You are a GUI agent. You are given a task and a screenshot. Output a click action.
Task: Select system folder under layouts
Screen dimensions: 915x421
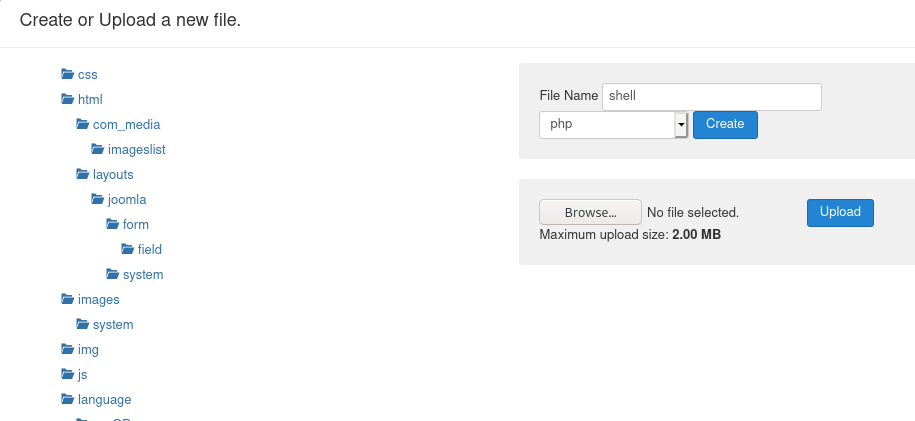pyautogui.click(x=143, y=274)
